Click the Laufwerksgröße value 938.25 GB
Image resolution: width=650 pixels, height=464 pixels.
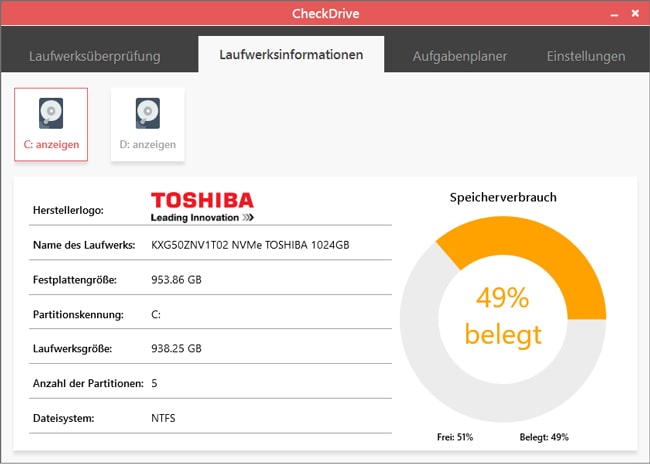176,349
